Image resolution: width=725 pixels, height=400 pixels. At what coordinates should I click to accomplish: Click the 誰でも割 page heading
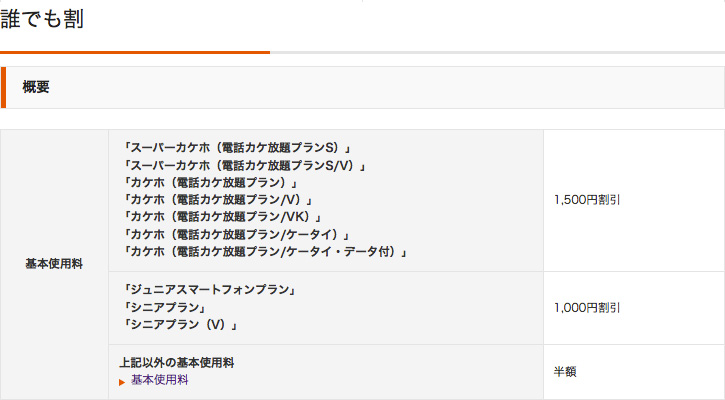point(42,19)
